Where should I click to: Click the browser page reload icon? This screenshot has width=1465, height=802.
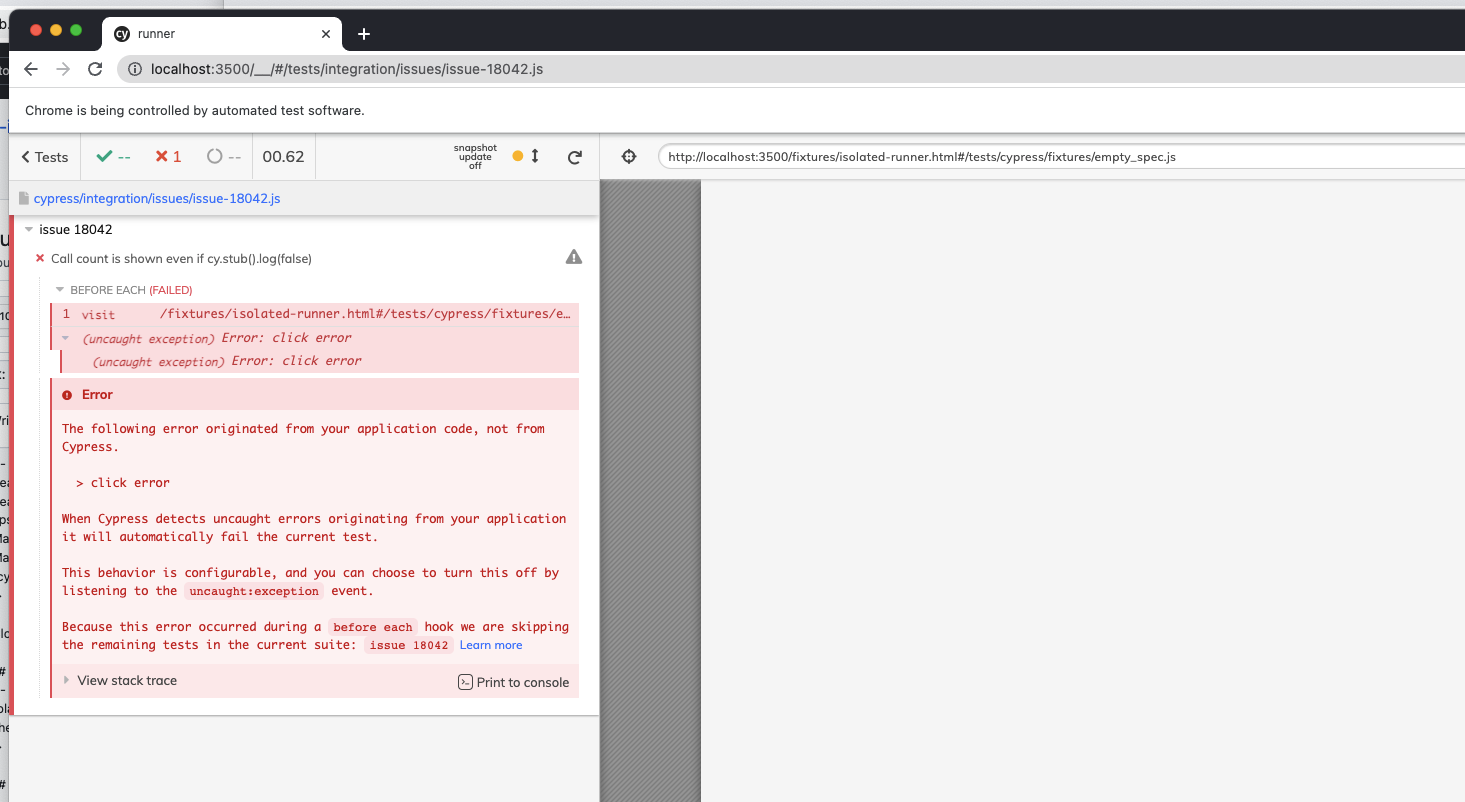tap(95, 68)
